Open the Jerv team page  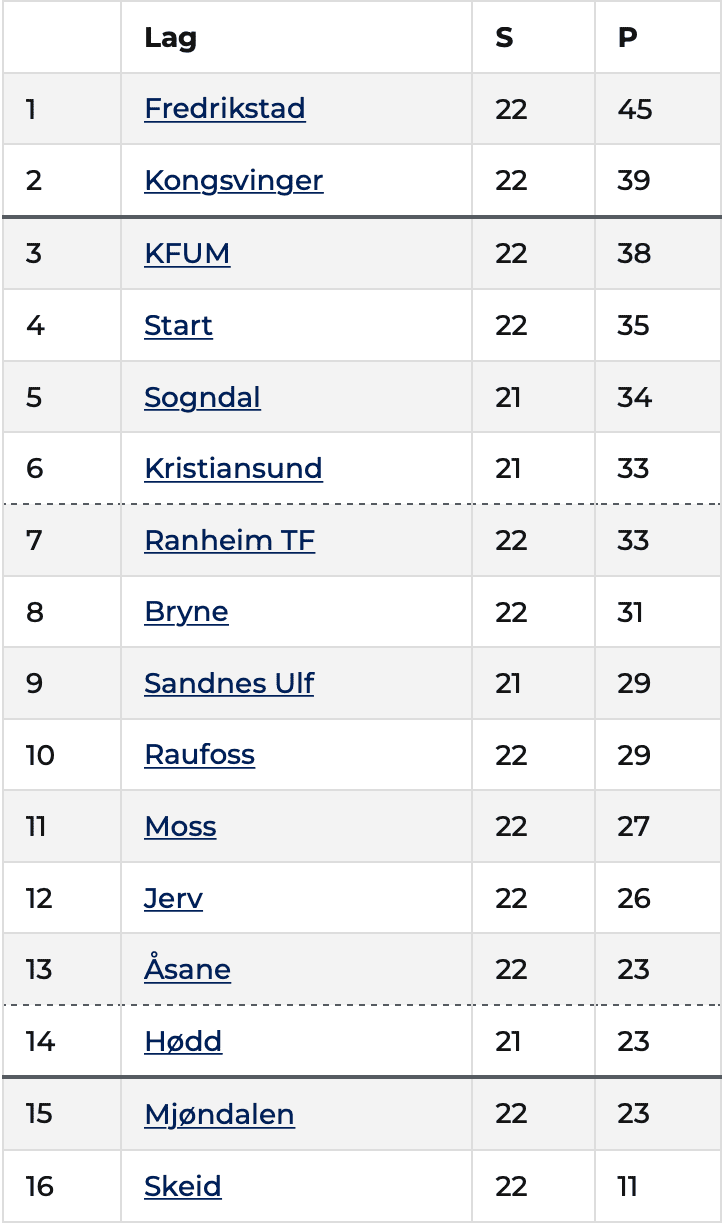click(x=173, y=898)
